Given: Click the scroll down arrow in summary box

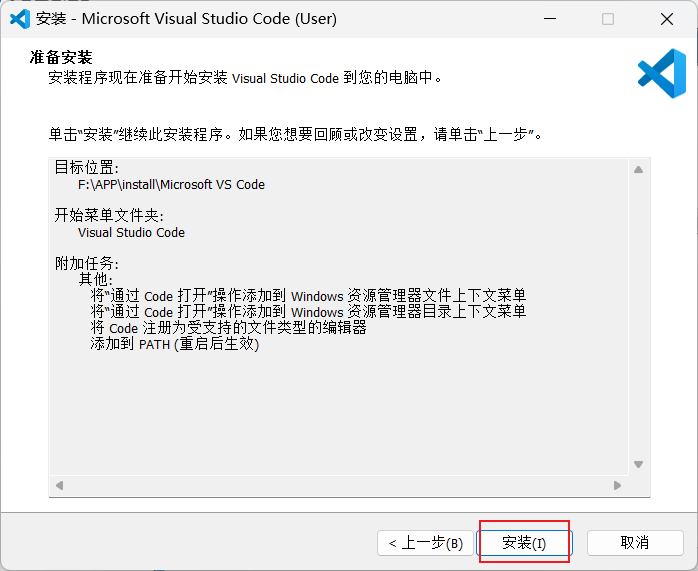Looking at the screenshot, I should (x=638, y=464).
